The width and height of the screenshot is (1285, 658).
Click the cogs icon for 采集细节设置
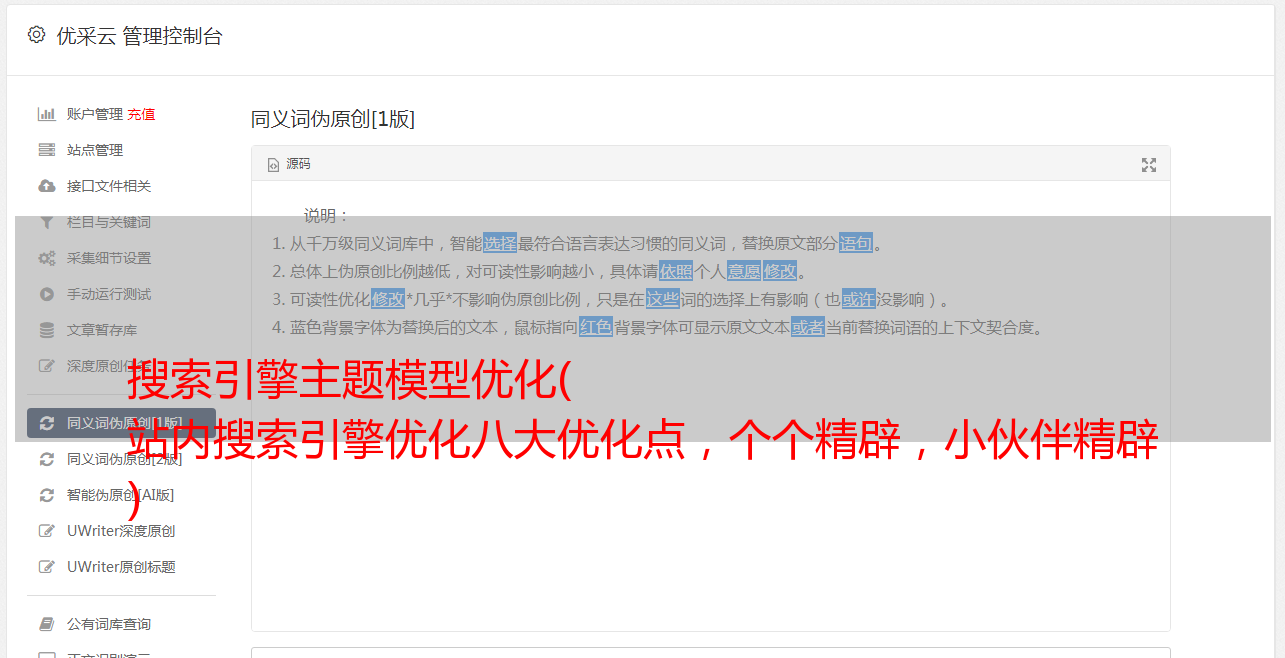point(46,258)
